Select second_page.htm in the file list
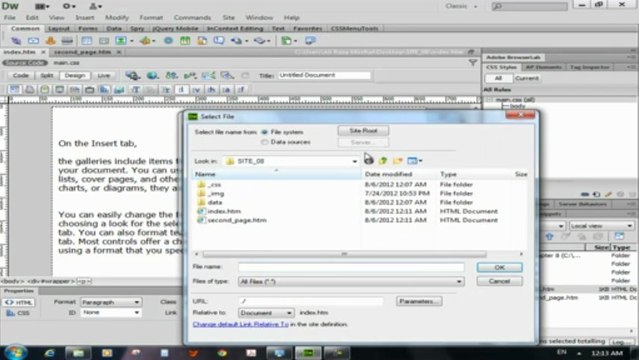This screenshot has width=639, height=360. pos(237,220)
